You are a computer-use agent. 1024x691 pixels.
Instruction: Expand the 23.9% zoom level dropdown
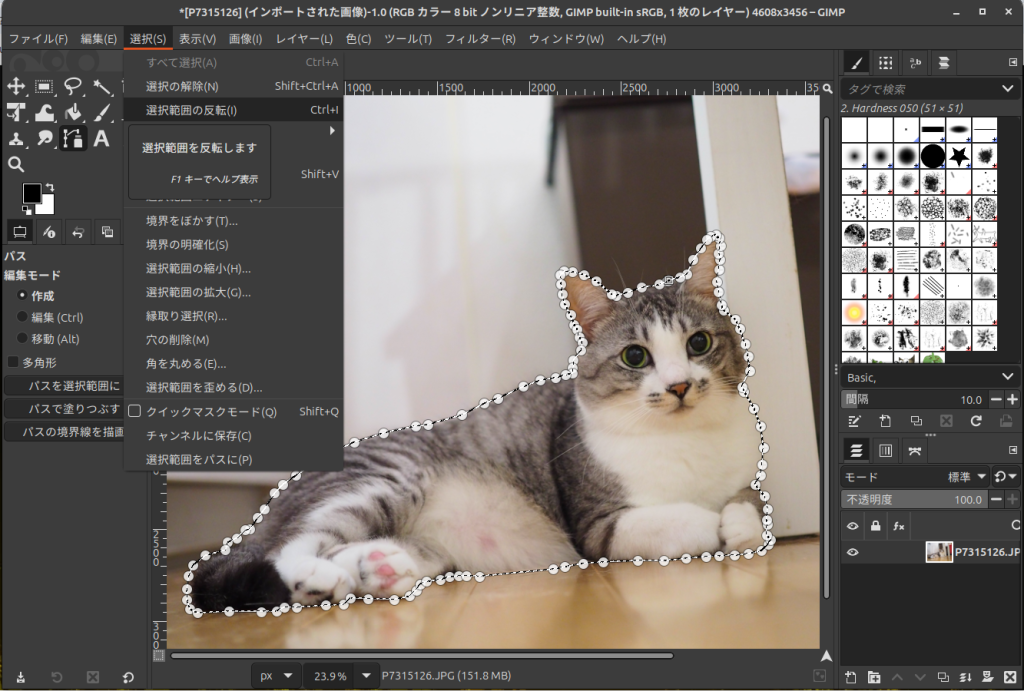[x=366, y=676]
